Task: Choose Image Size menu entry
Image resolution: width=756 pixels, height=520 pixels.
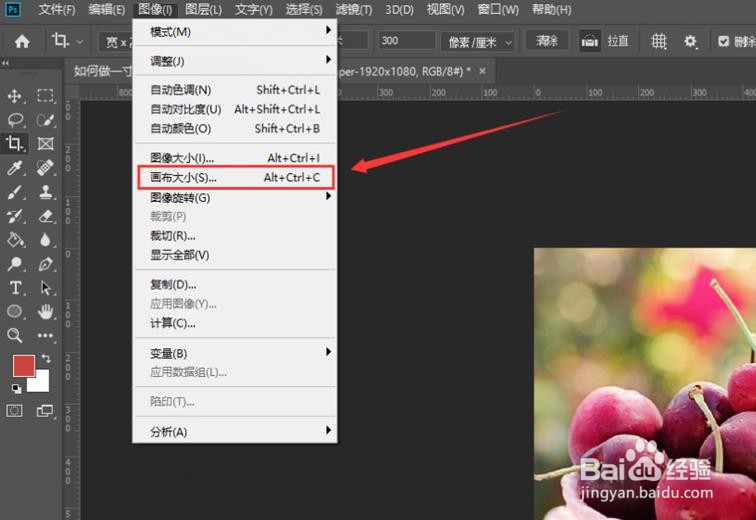Action: 235,158
